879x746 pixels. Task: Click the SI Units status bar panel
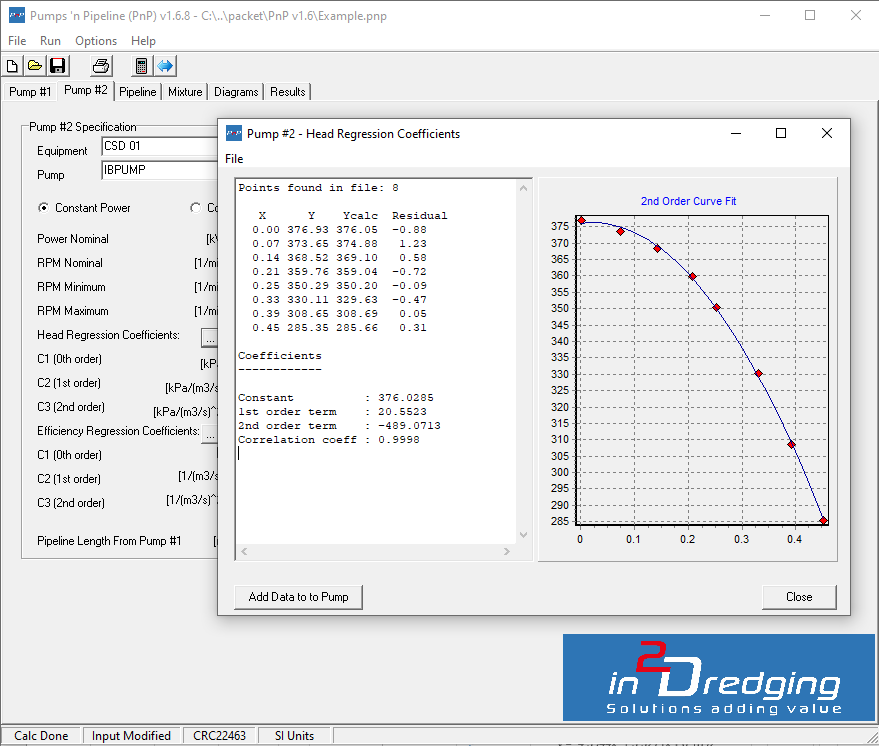coord(294,735)
